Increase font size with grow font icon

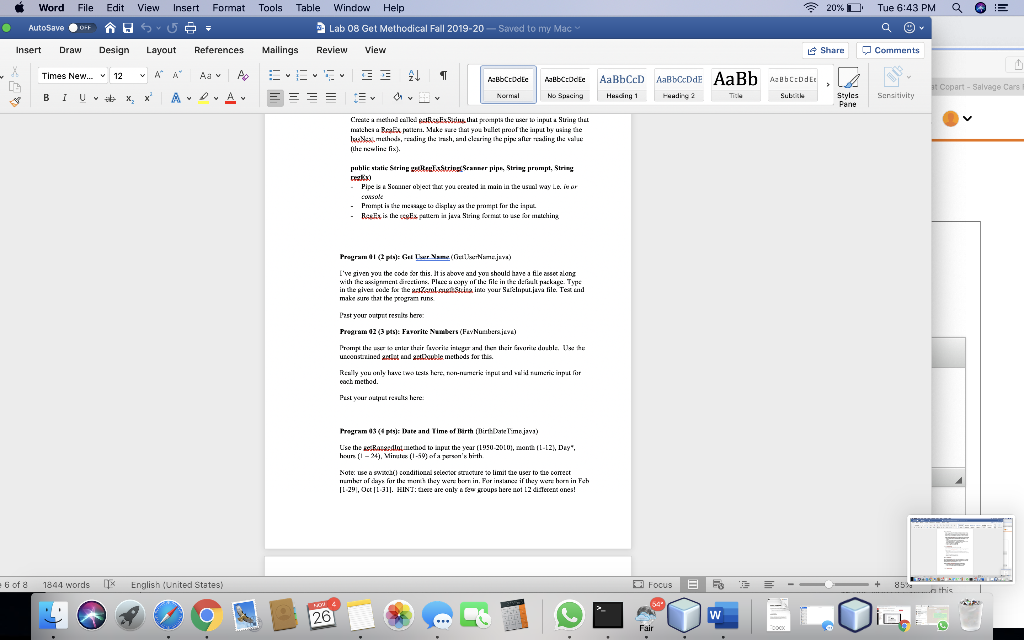[159, 76]
